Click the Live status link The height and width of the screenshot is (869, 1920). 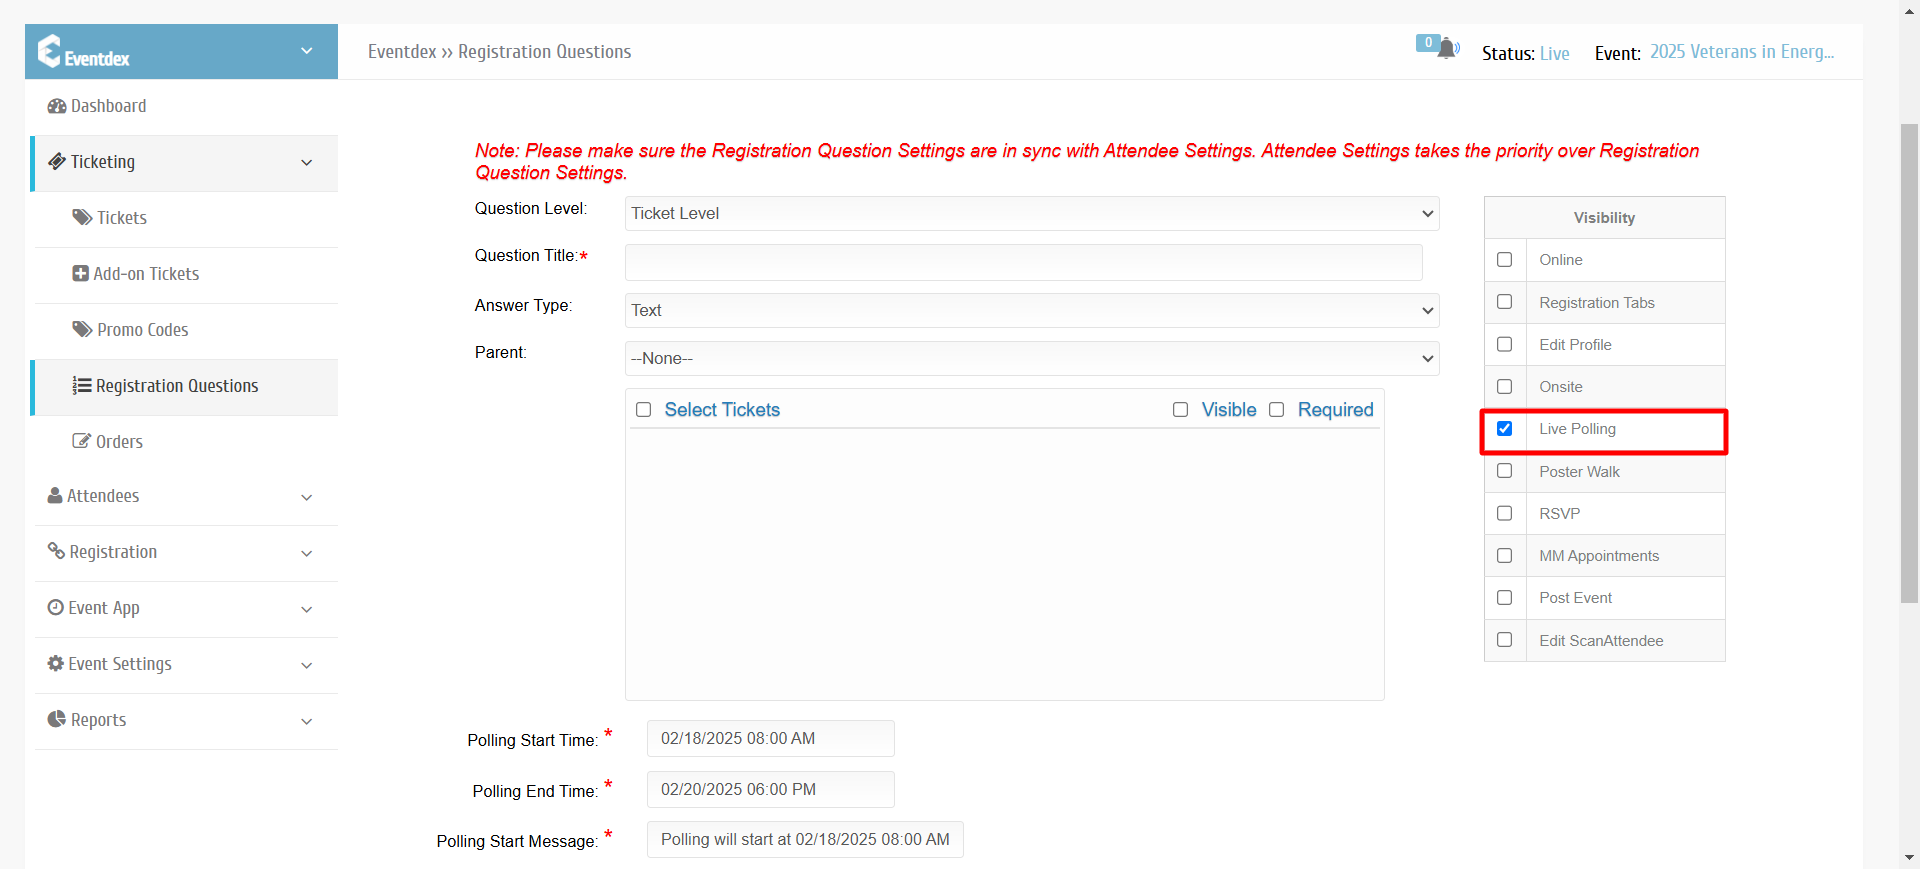(1554, 53)
